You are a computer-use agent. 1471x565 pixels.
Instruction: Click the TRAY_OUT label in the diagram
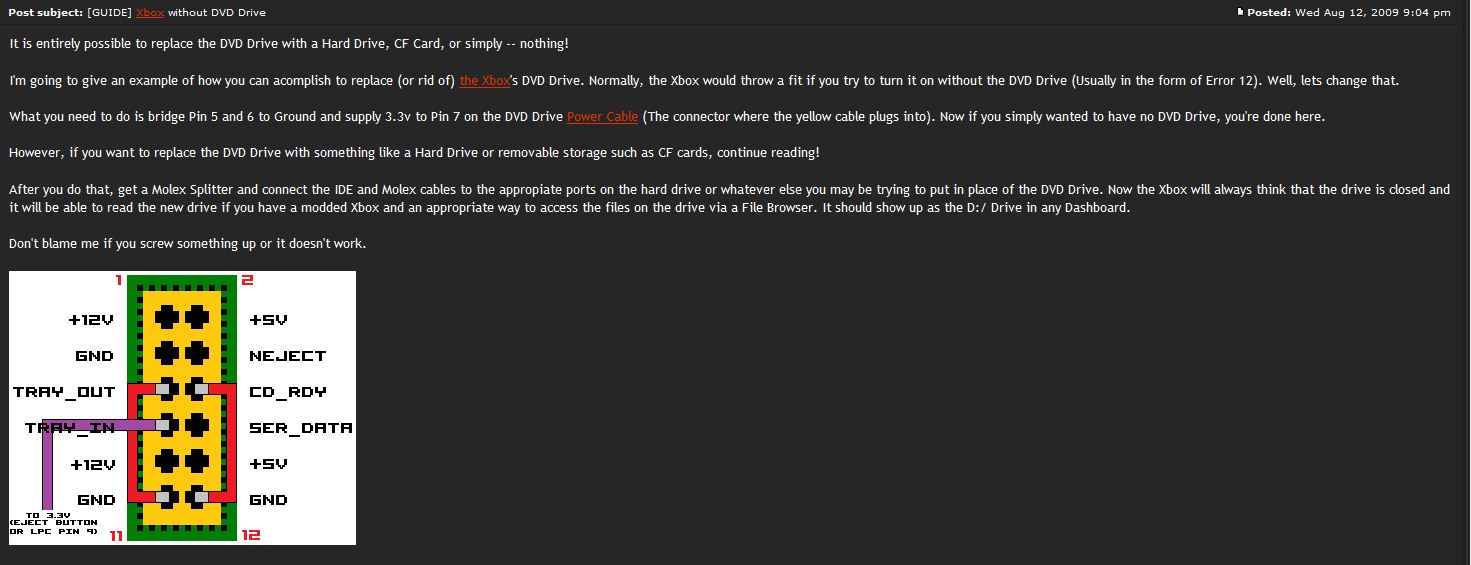tap(64, 392)
